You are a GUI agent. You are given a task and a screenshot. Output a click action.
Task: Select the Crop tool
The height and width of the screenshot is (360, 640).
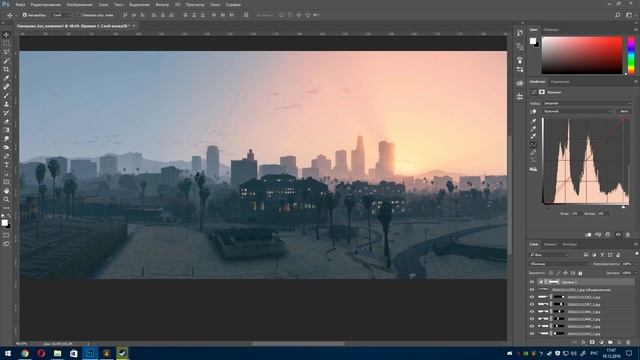(6, 69)
